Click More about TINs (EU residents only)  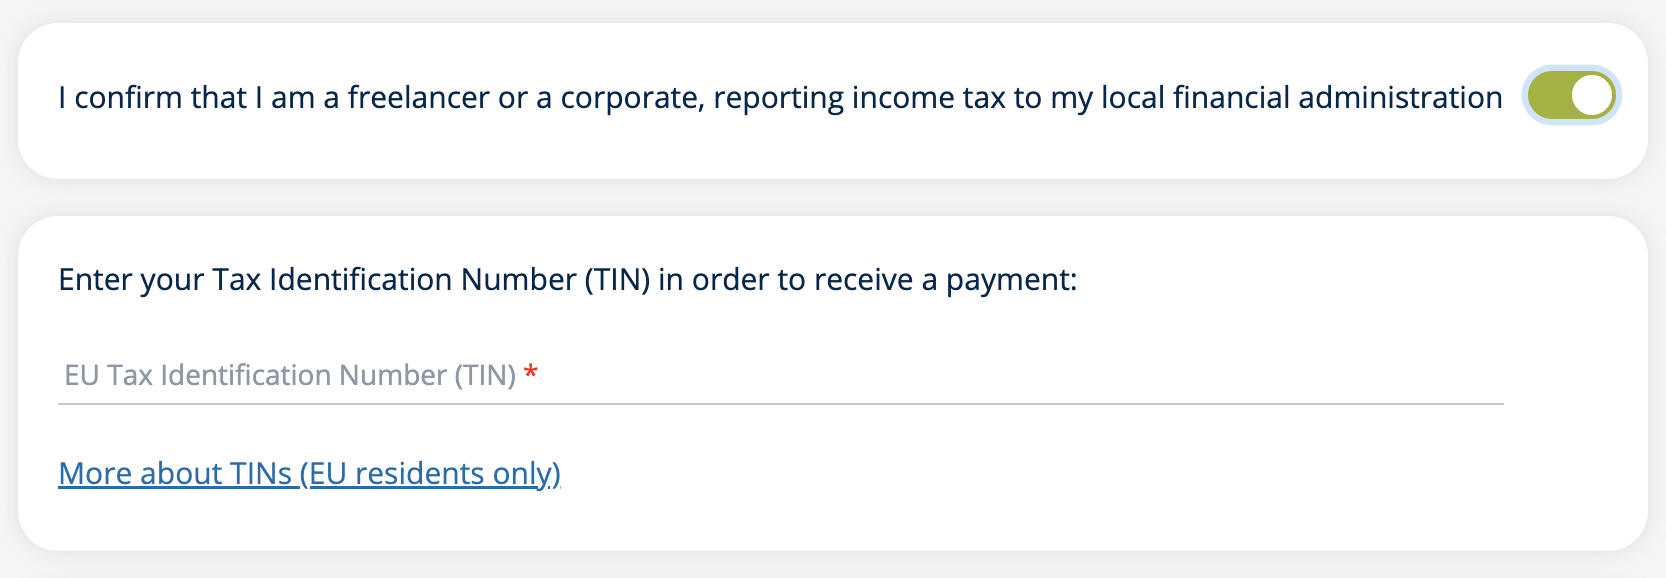pos(310,473)
